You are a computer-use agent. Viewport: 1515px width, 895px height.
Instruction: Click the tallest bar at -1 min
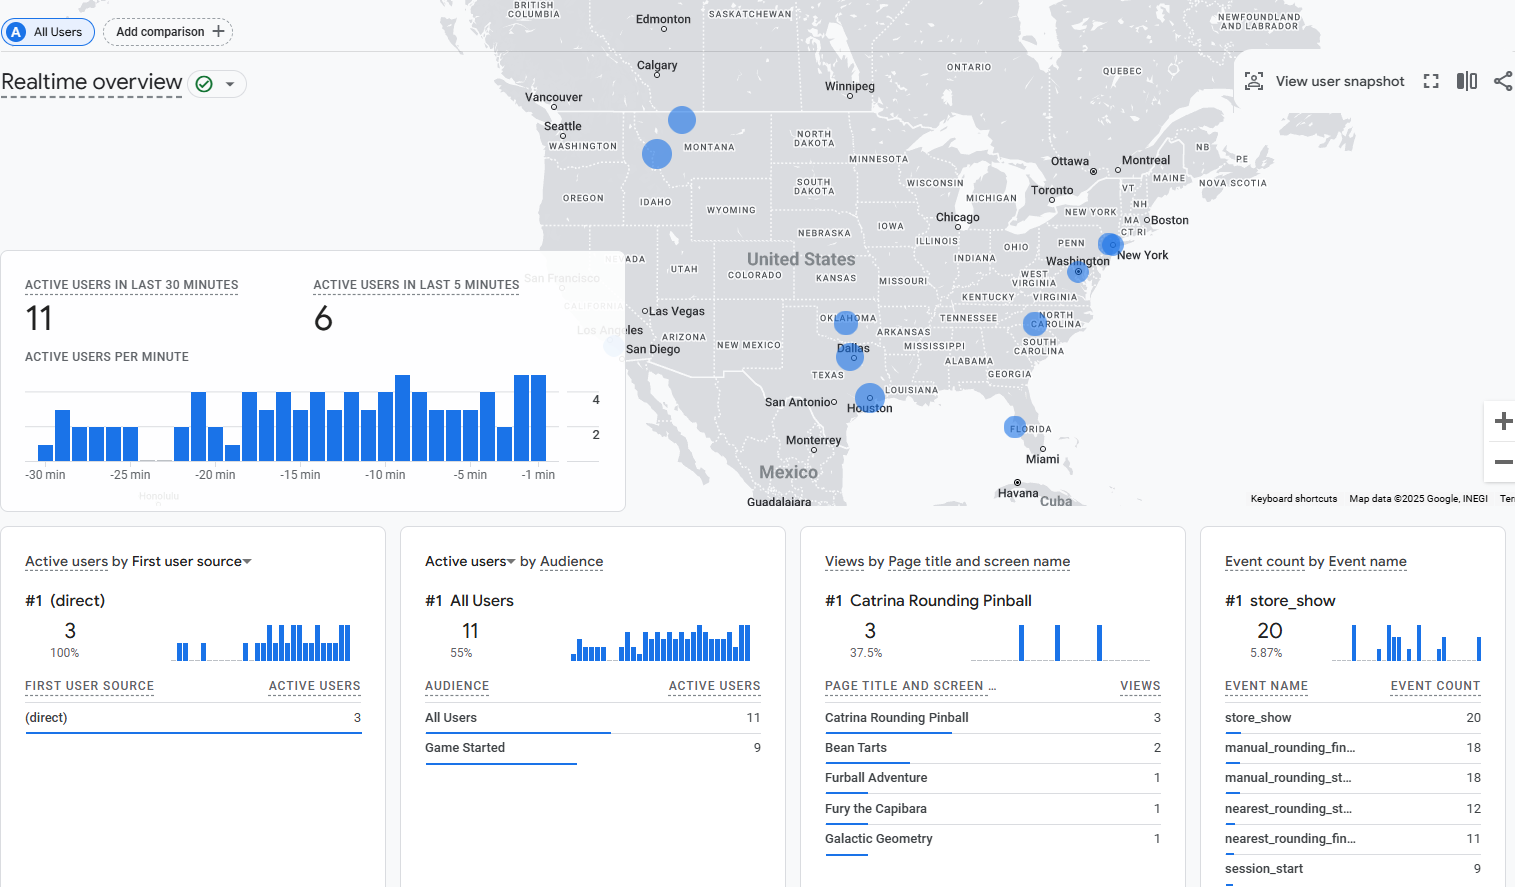[538, 418]
